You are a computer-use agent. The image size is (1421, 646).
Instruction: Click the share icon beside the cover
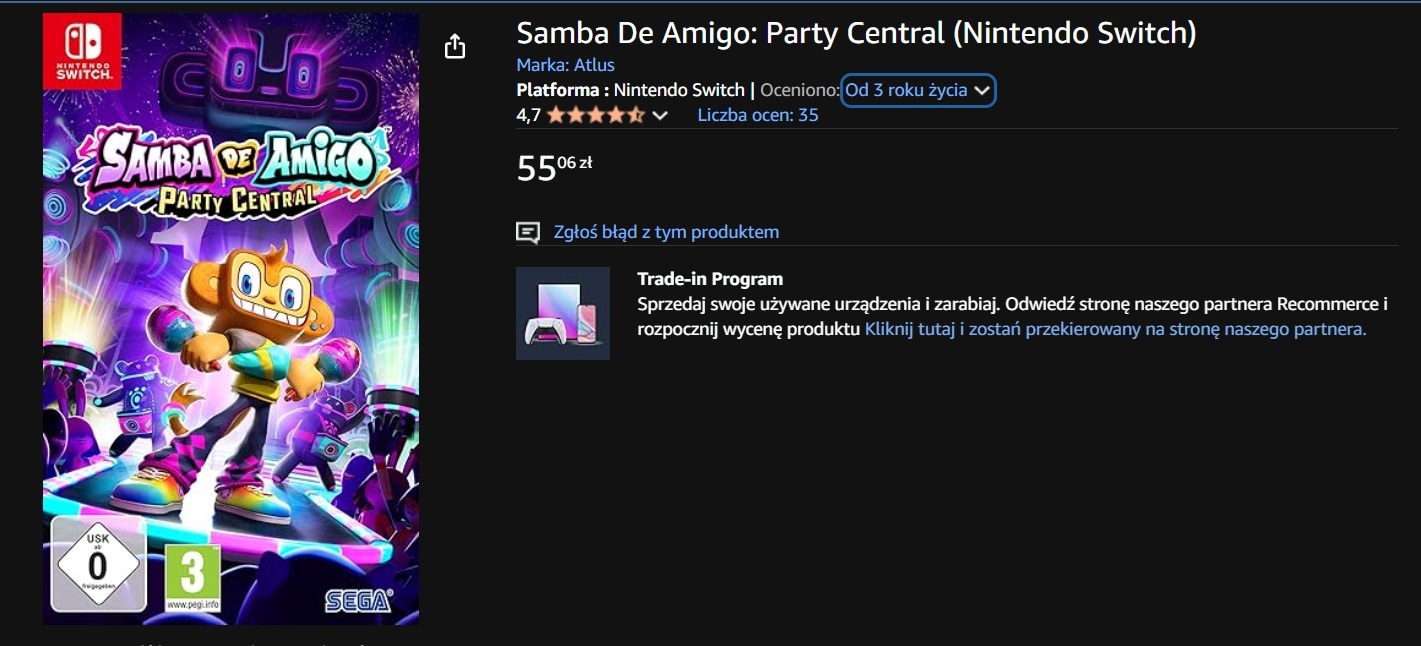point(455,46)
